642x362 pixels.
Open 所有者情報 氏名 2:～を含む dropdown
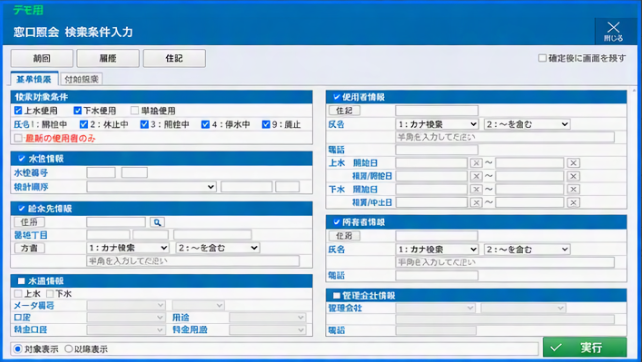(x=527, y=249)
